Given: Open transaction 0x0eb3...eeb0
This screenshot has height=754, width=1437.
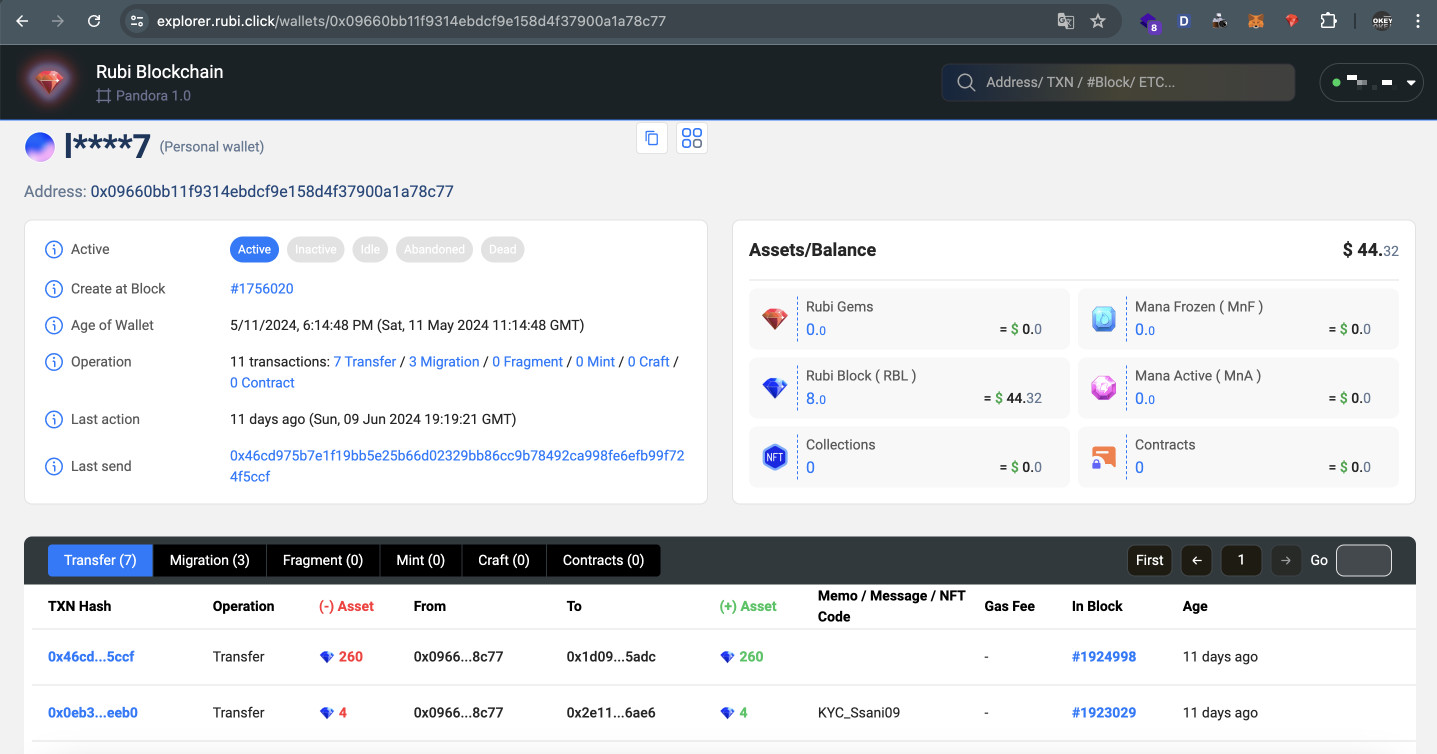Looking at the screenshot, I should click(x=93, y=713).
